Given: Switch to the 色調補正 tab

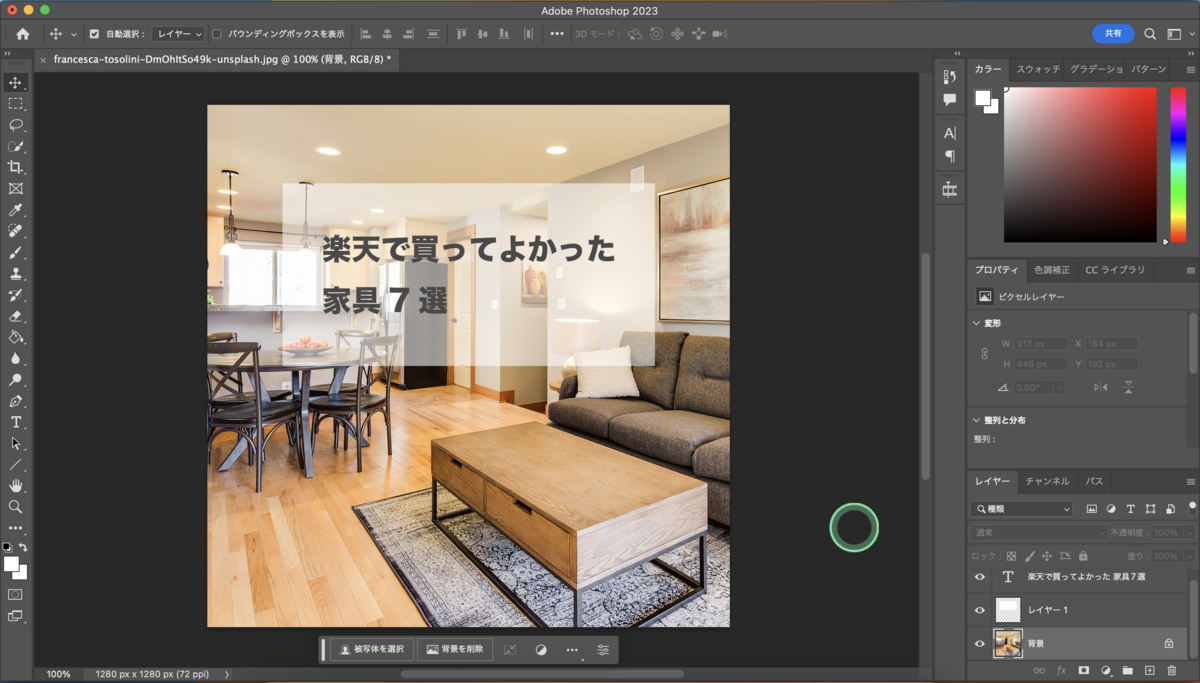Looking at the screenshot, I should [1052, 270].
